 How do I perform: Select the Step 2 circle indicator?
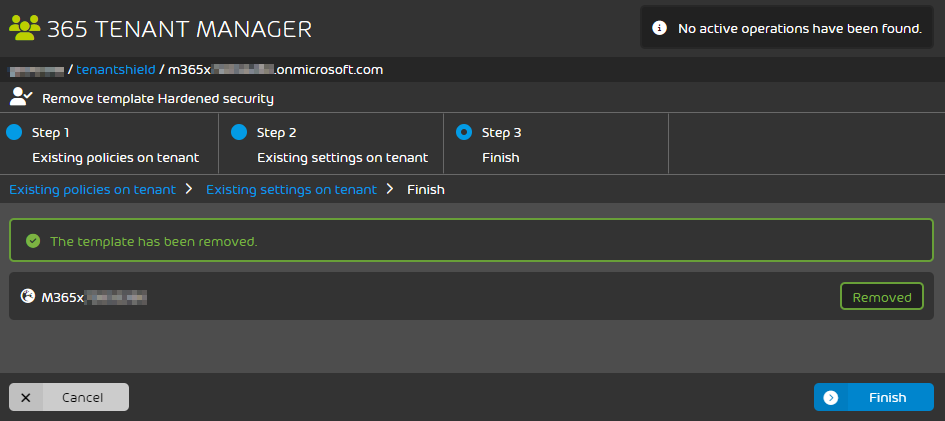point(239,133)
